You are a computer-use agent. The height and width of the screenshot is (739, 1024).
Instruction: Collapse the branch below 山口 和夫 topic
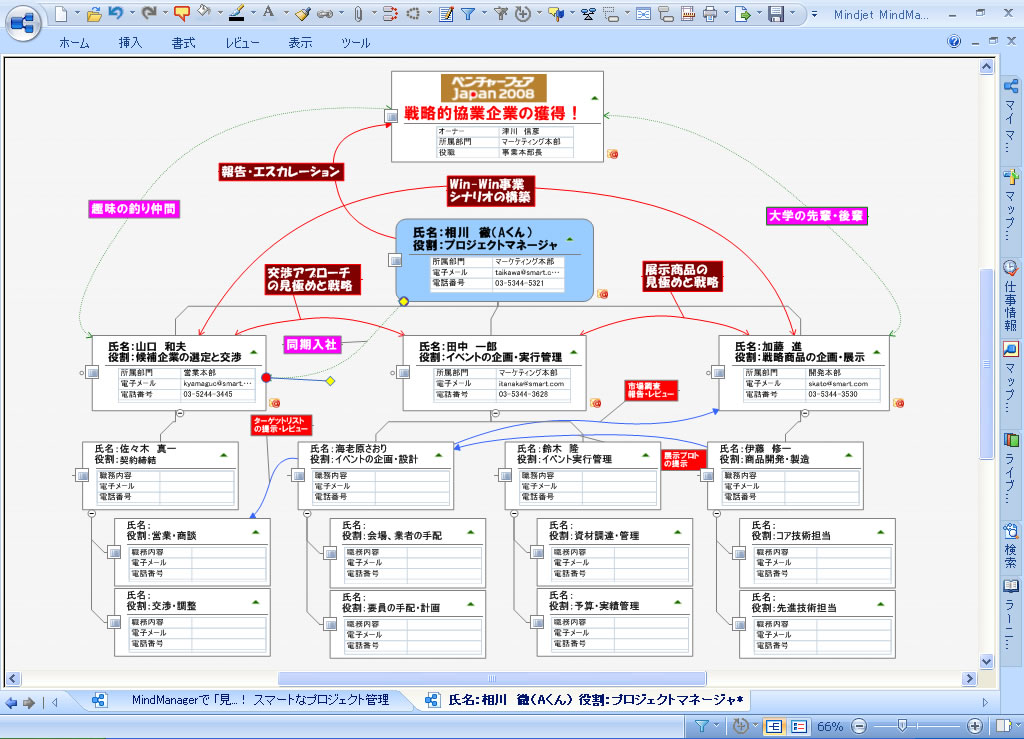point(180,413)
